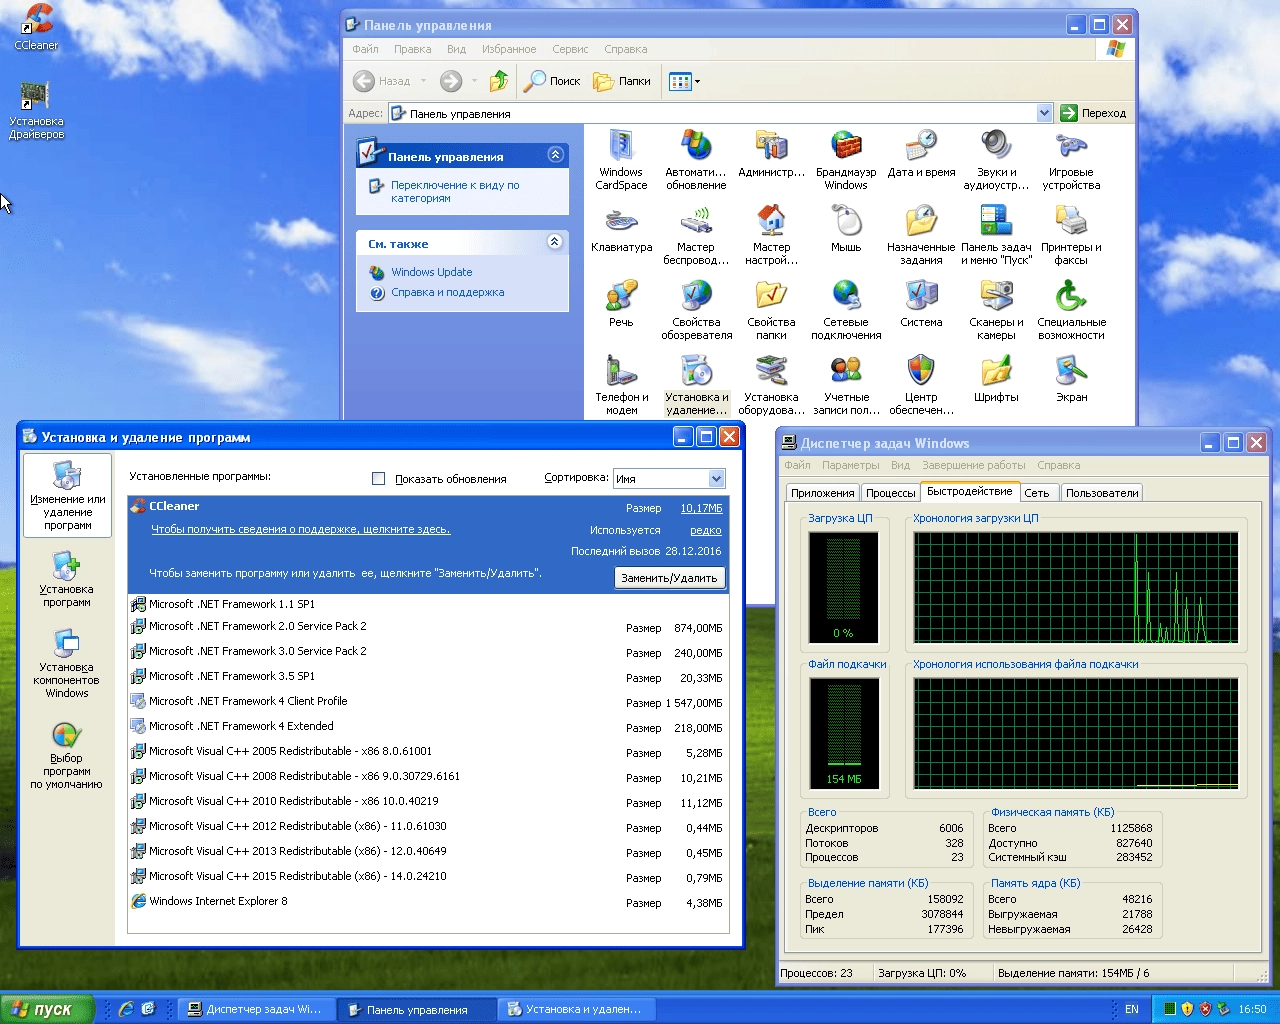Open the Control Panel address bar dropdown
1280x1024 pixels.
click(1044, 113)
